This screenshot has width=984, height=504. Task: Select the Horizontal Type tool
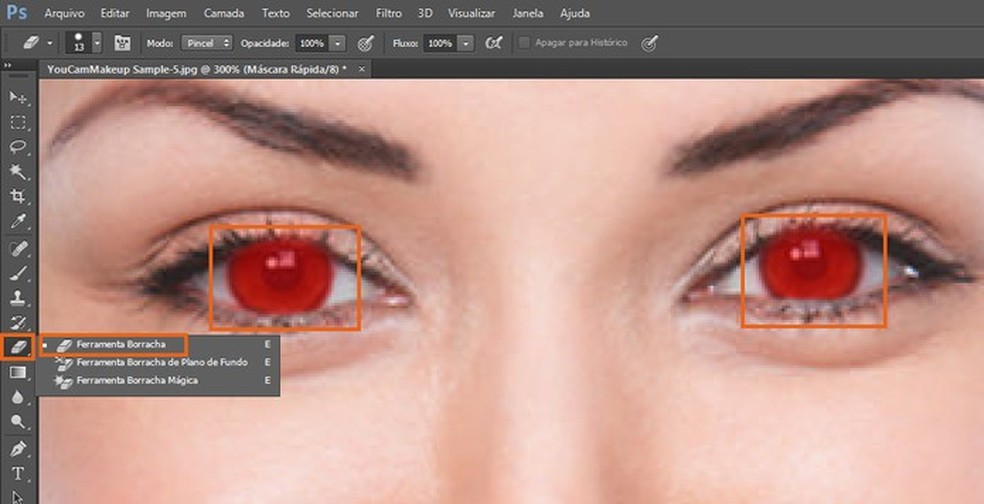click(18, 474)
